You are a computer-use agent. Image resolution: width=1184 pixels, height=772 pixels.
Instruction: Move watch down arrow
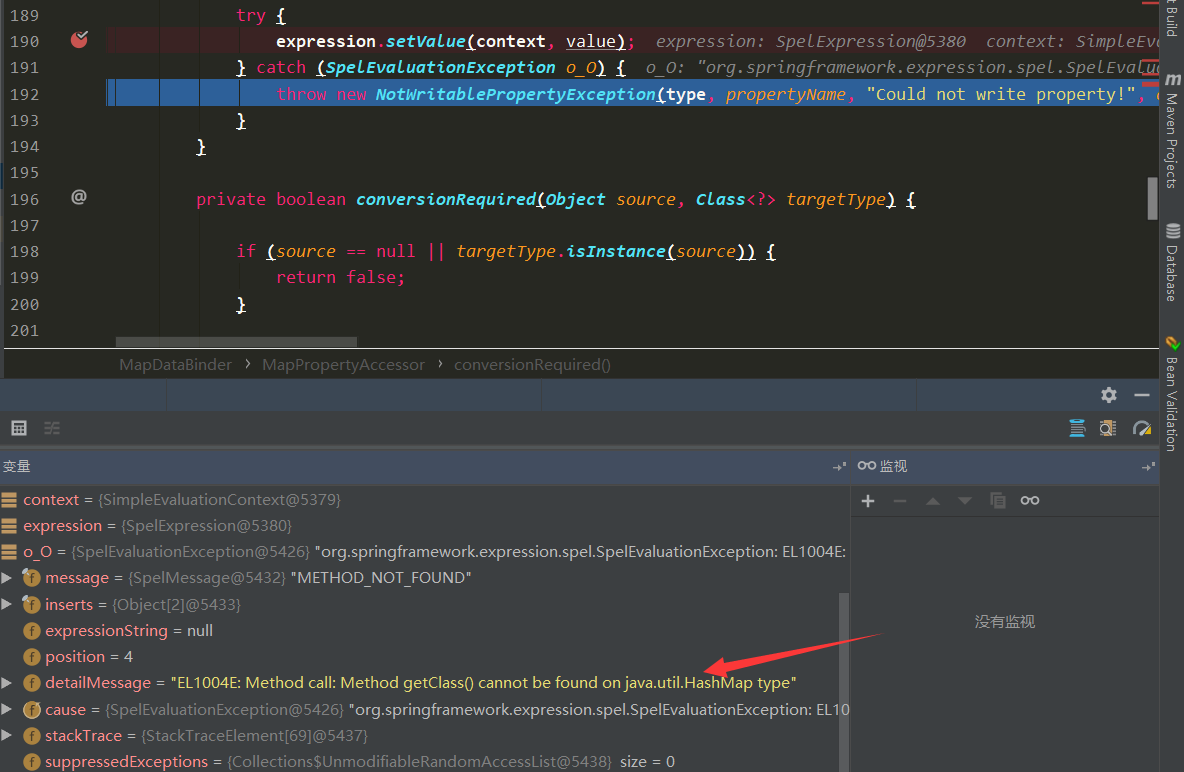[965, 501]
